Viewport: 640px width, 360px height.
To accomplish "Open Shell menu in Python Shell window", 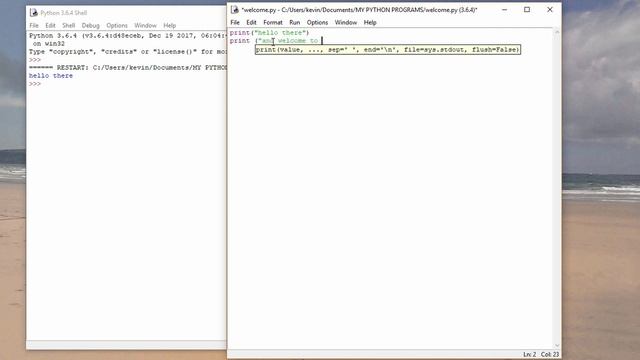I will tap(69, 25).
